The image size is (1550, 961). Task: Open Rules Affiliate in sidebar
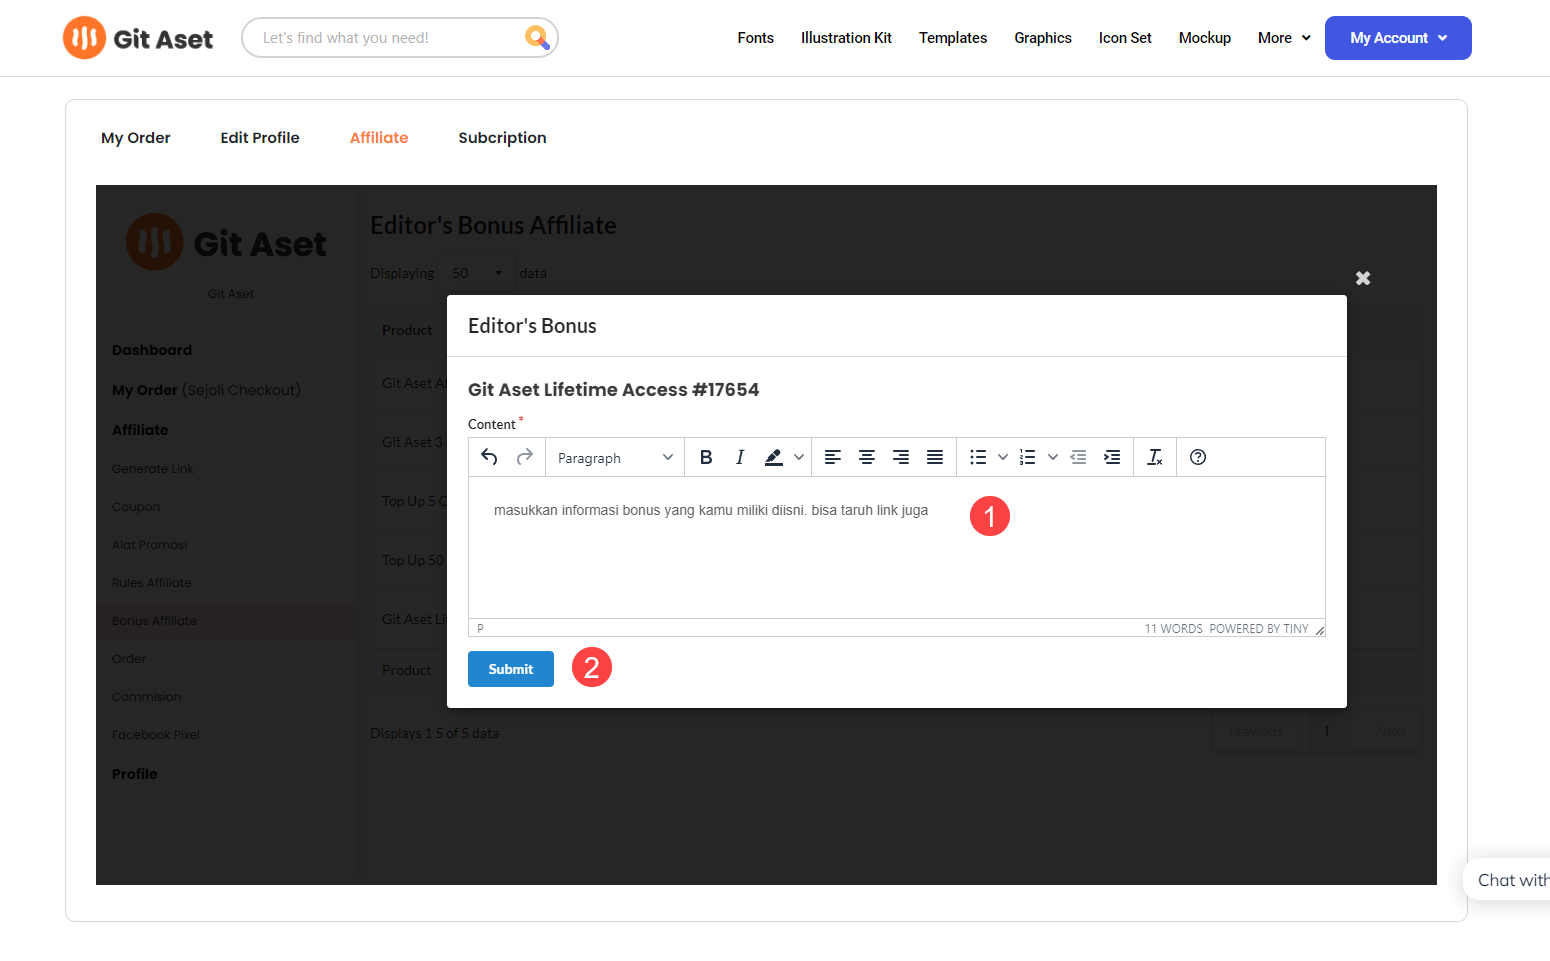point(152,583)
